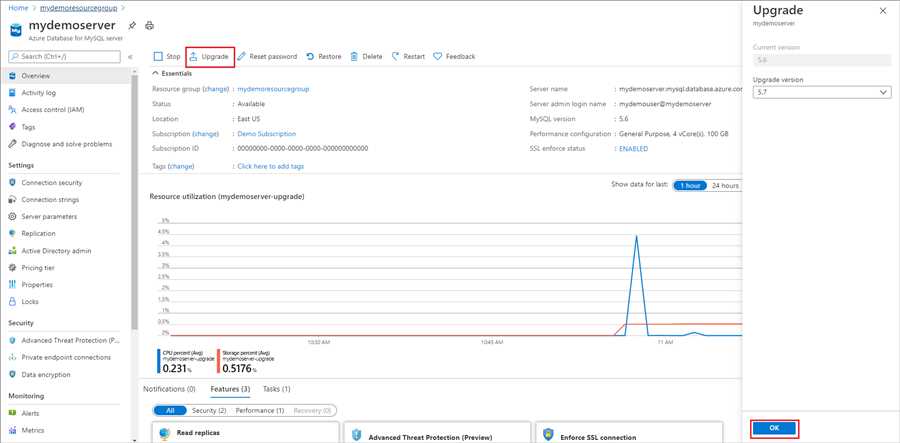Open the Upgrade version dropdown
The height and width of the screenshot is (443, 900).
[822, 92]
